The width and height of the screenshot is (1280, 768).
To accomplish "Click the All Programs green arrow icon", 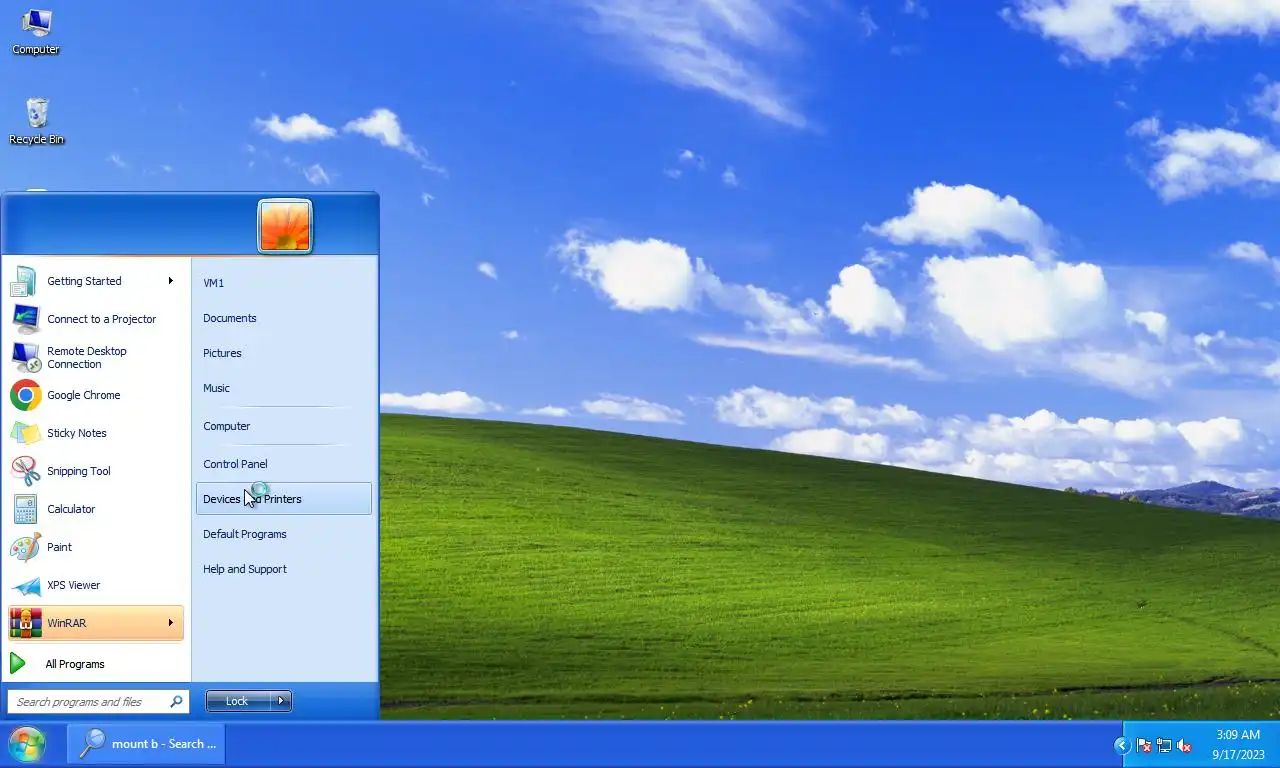I will pos(17,663).
